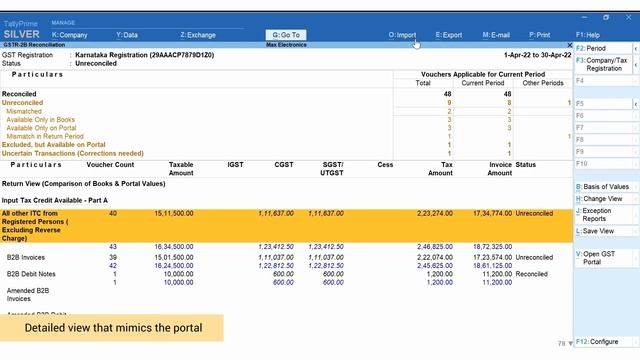Select Uncertain Transactions (Corrections needed) row

tap(287, 153)
